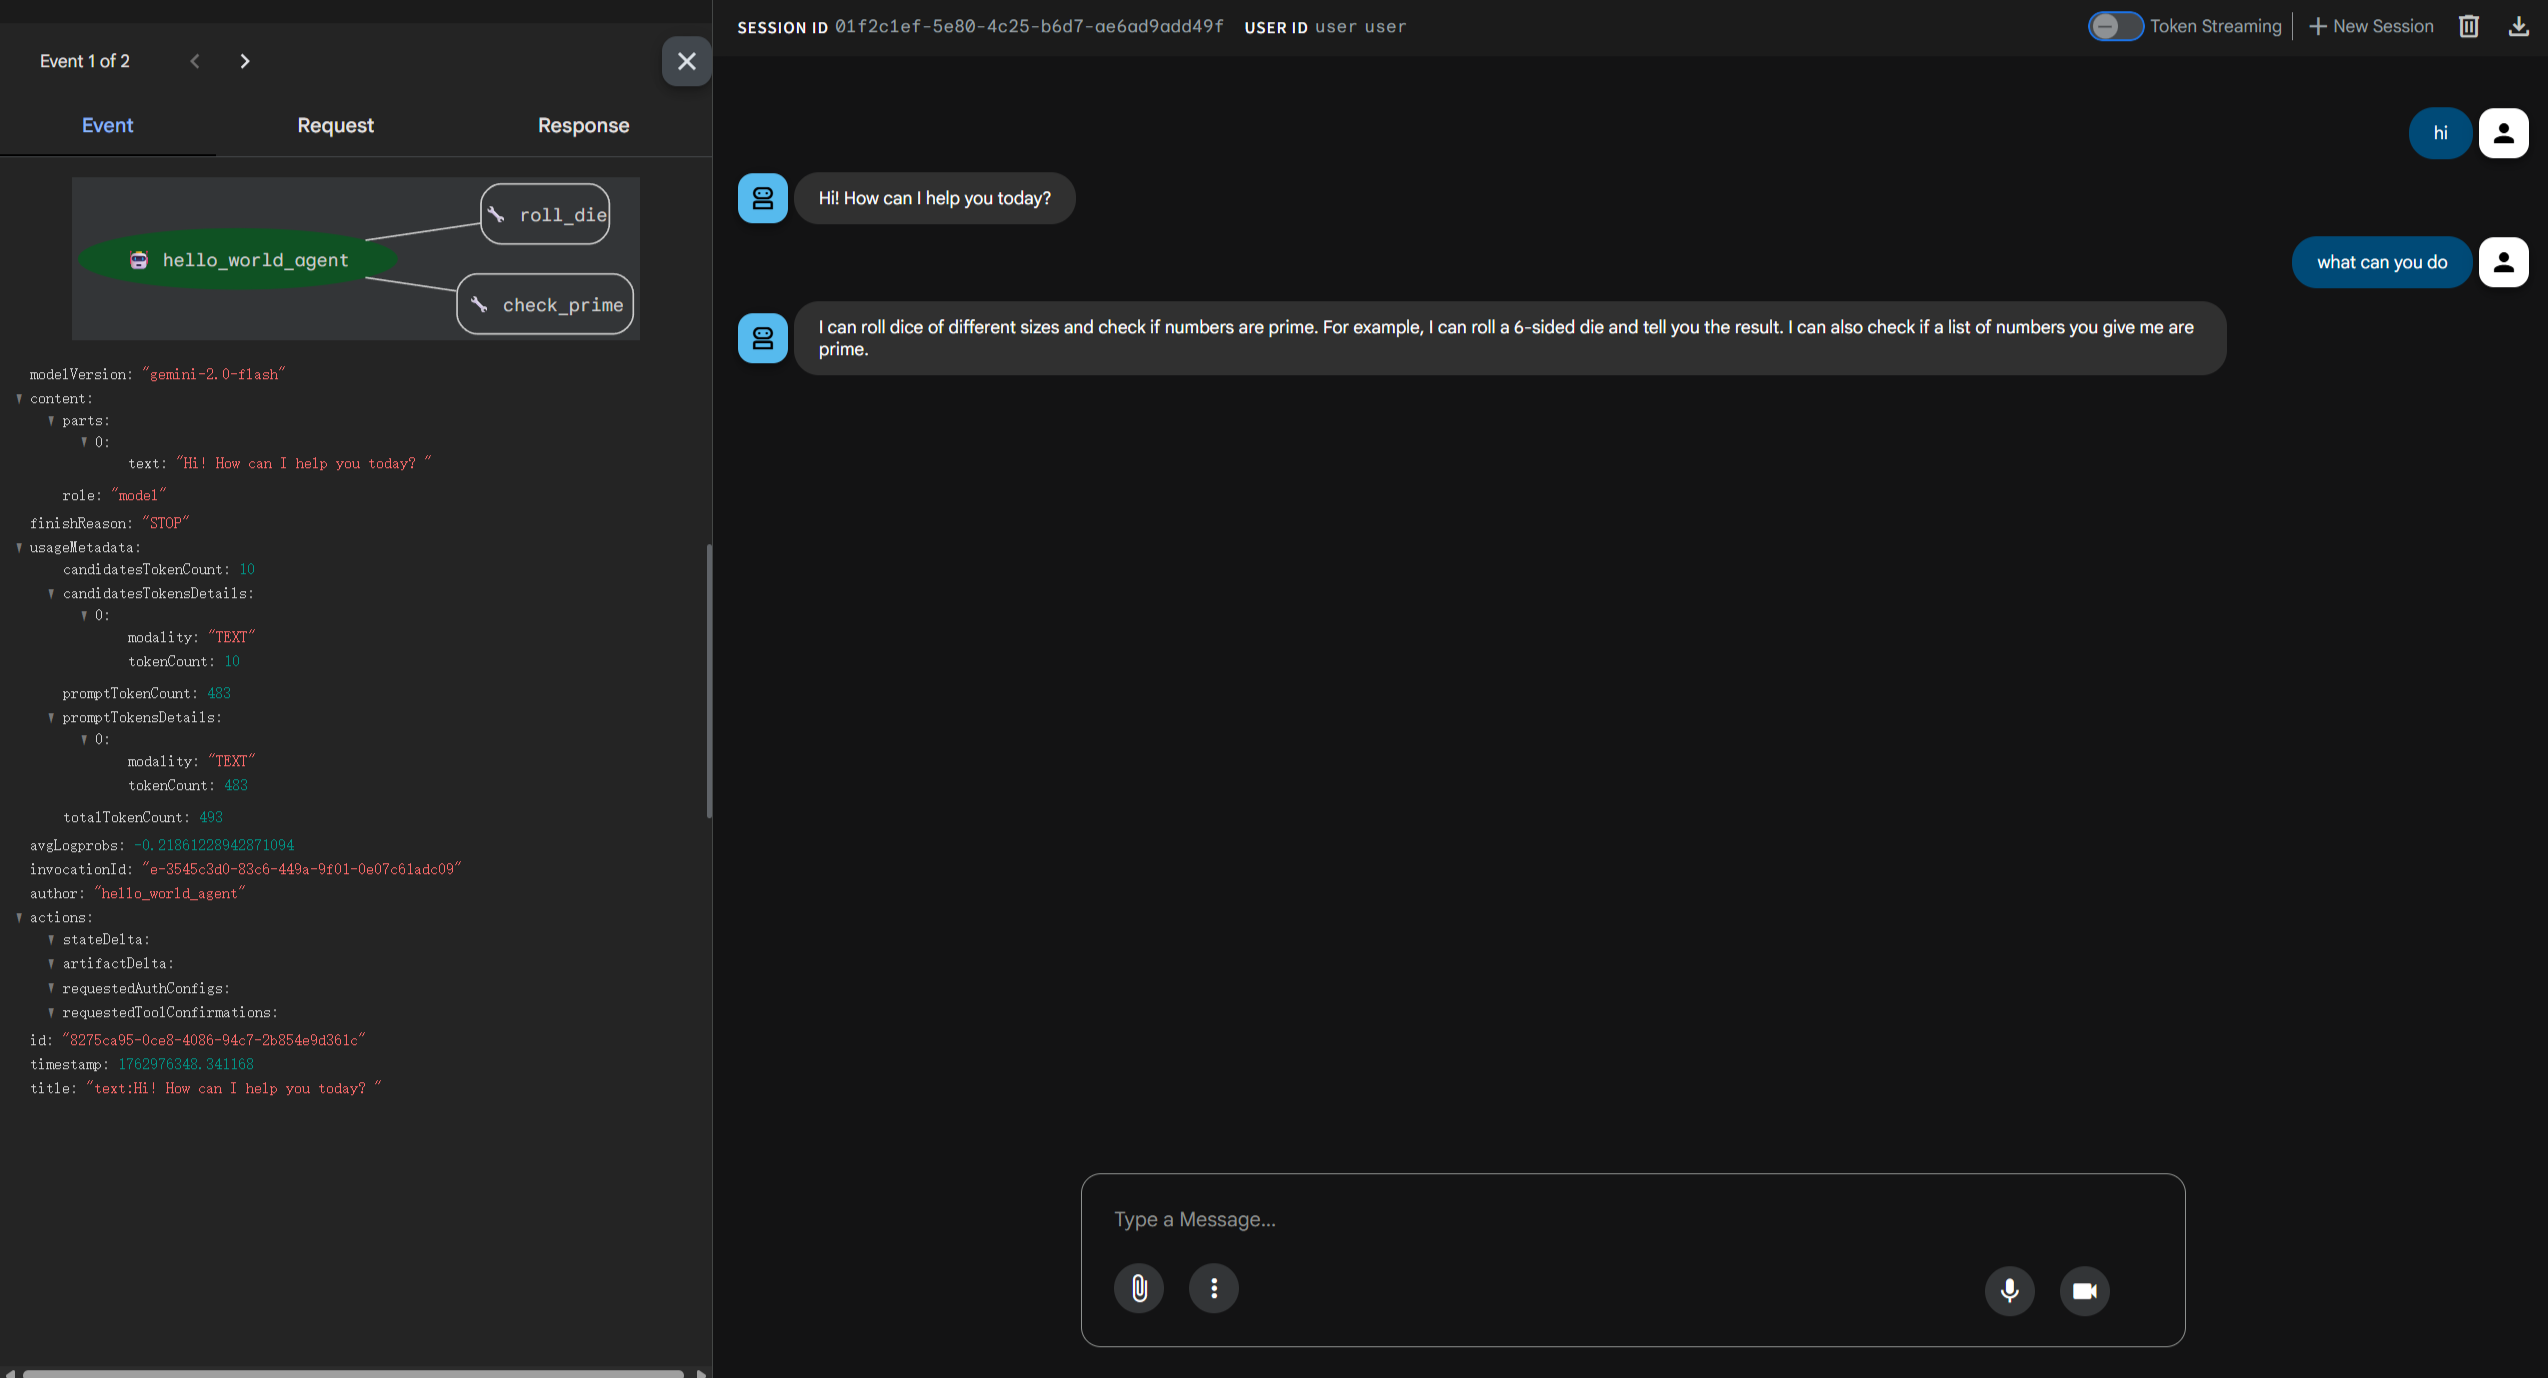Click the download session icon

2518,27
